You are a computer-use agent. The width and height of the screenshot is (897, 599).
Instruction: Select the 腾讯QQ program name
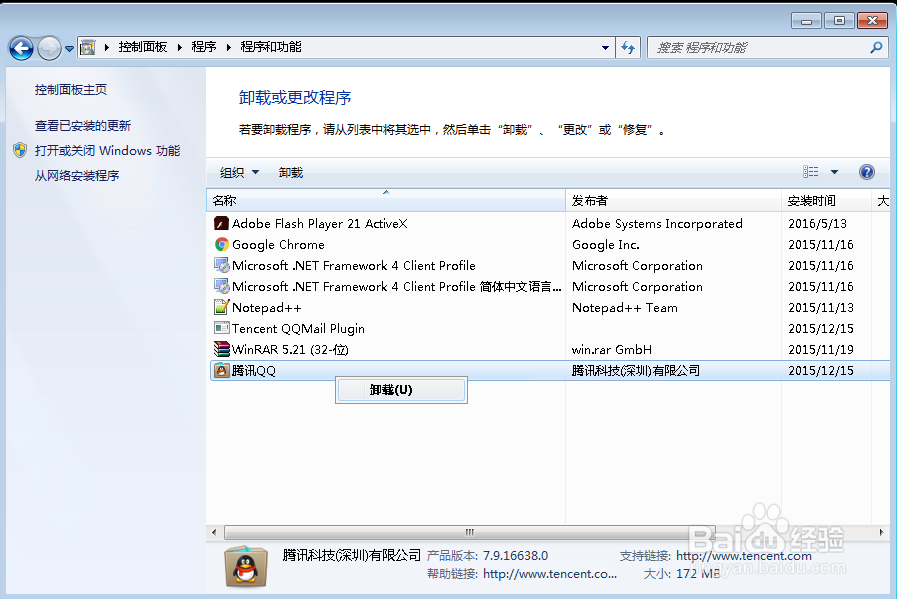(x=253, y=370)
